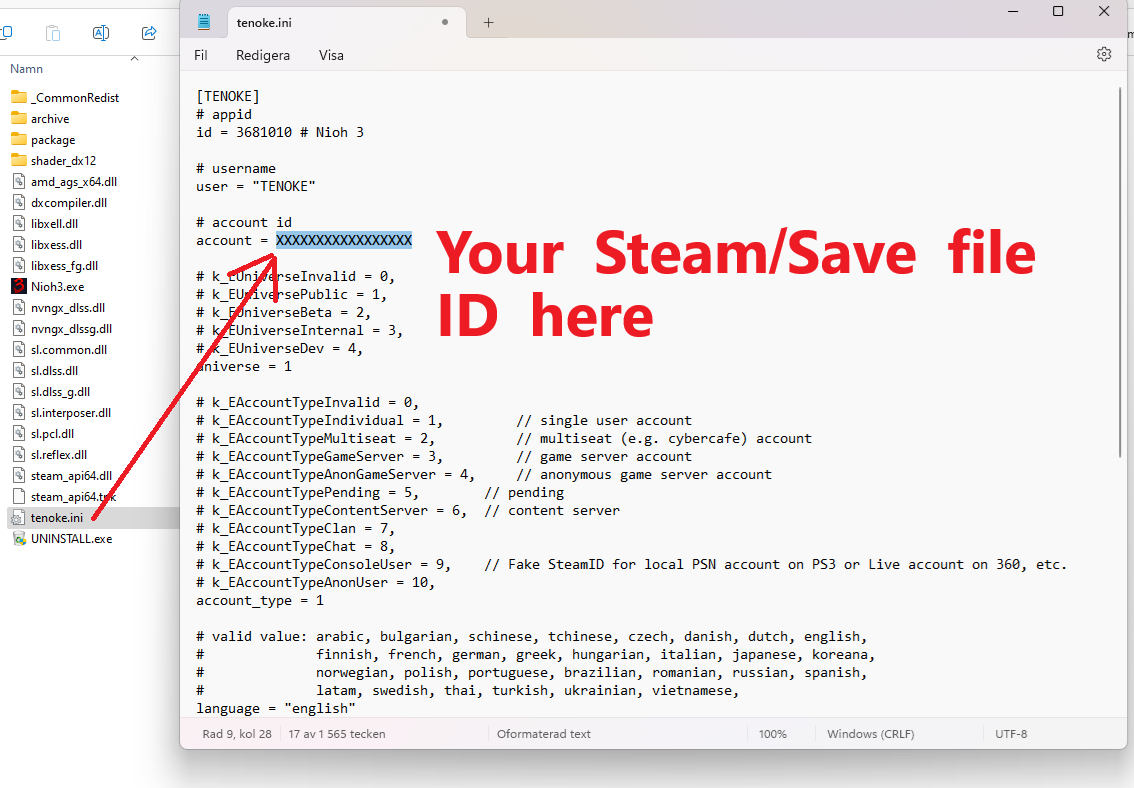Screen dimensions: 1134x788
Task: Click the language = "english" line
Action: (x=276, y=708)
